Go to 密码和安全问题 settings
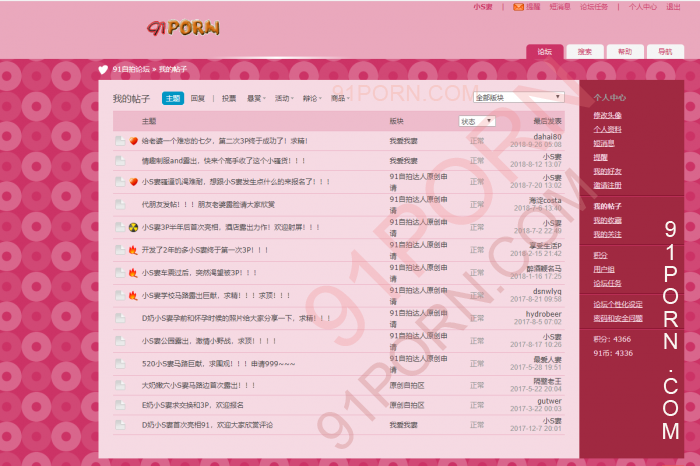Image resolution: width=700 pixels, height=466 pixels. (617, 317)
